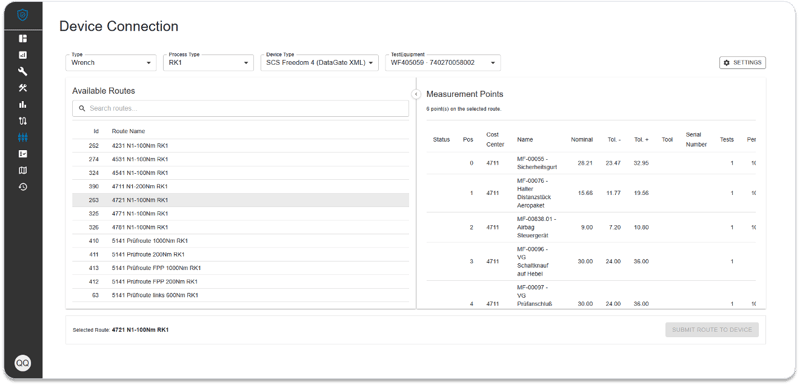800x385 pixels.
Task: Select route 5141 Prüfroute FPP 200Nm RK1
Action: (x=240, y=281)
